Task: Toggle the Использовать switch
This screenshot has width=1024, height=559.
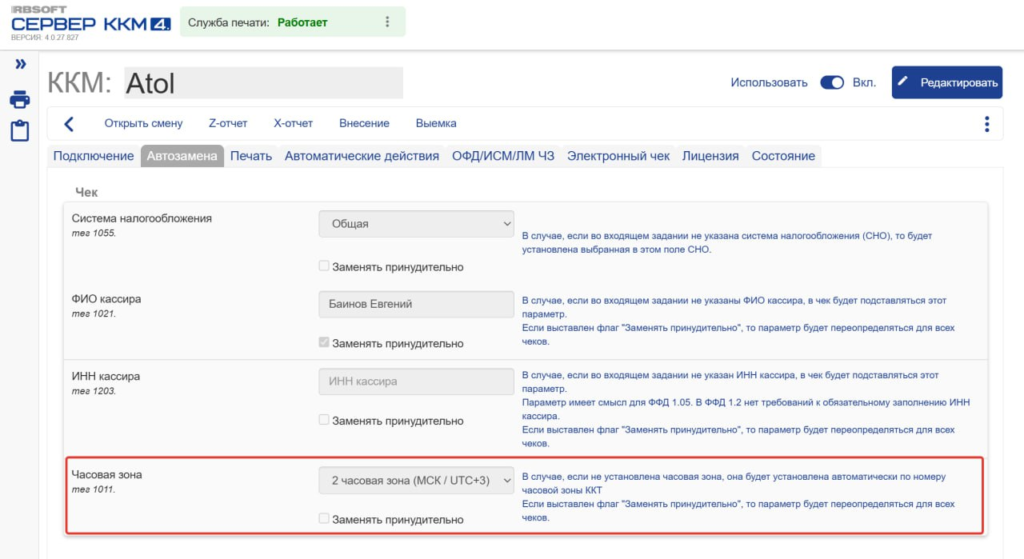Action: [832, 83]
